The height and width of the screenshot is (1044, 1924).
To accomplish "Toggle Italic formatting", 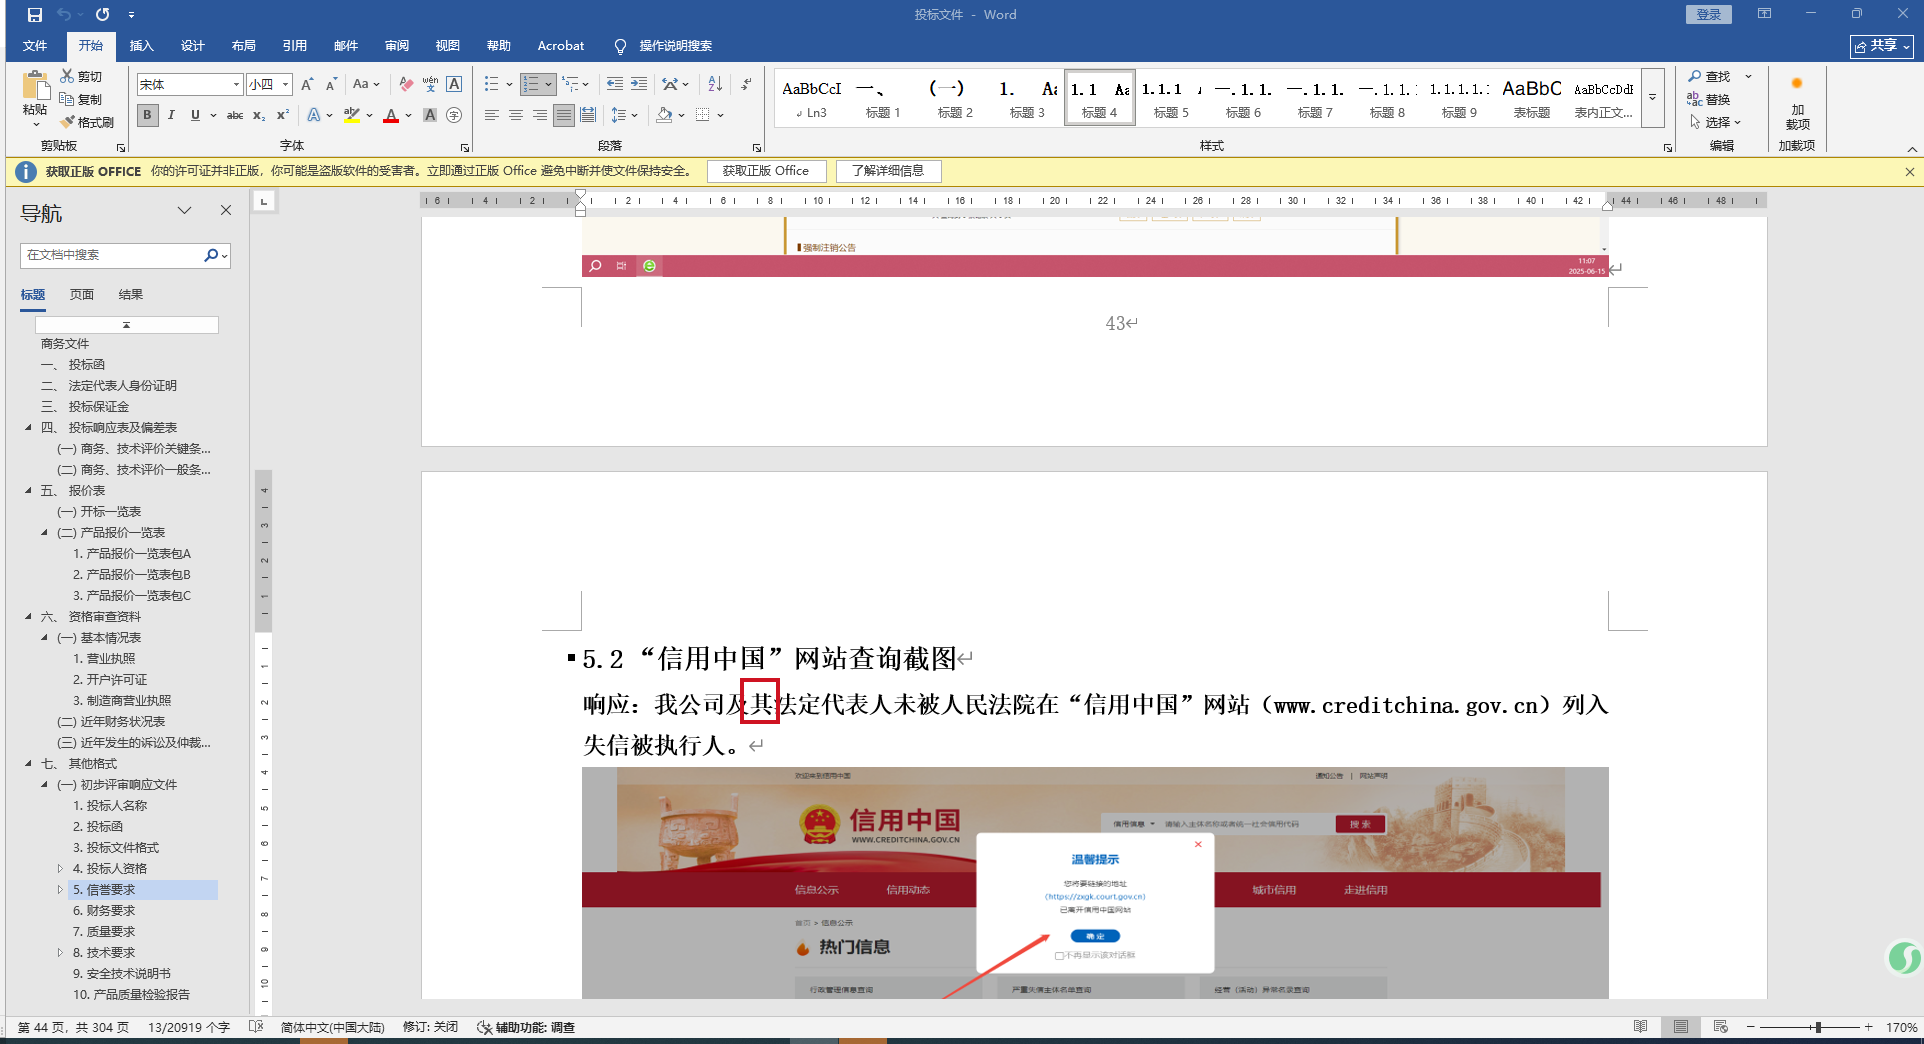I will (x=171, y=115).
